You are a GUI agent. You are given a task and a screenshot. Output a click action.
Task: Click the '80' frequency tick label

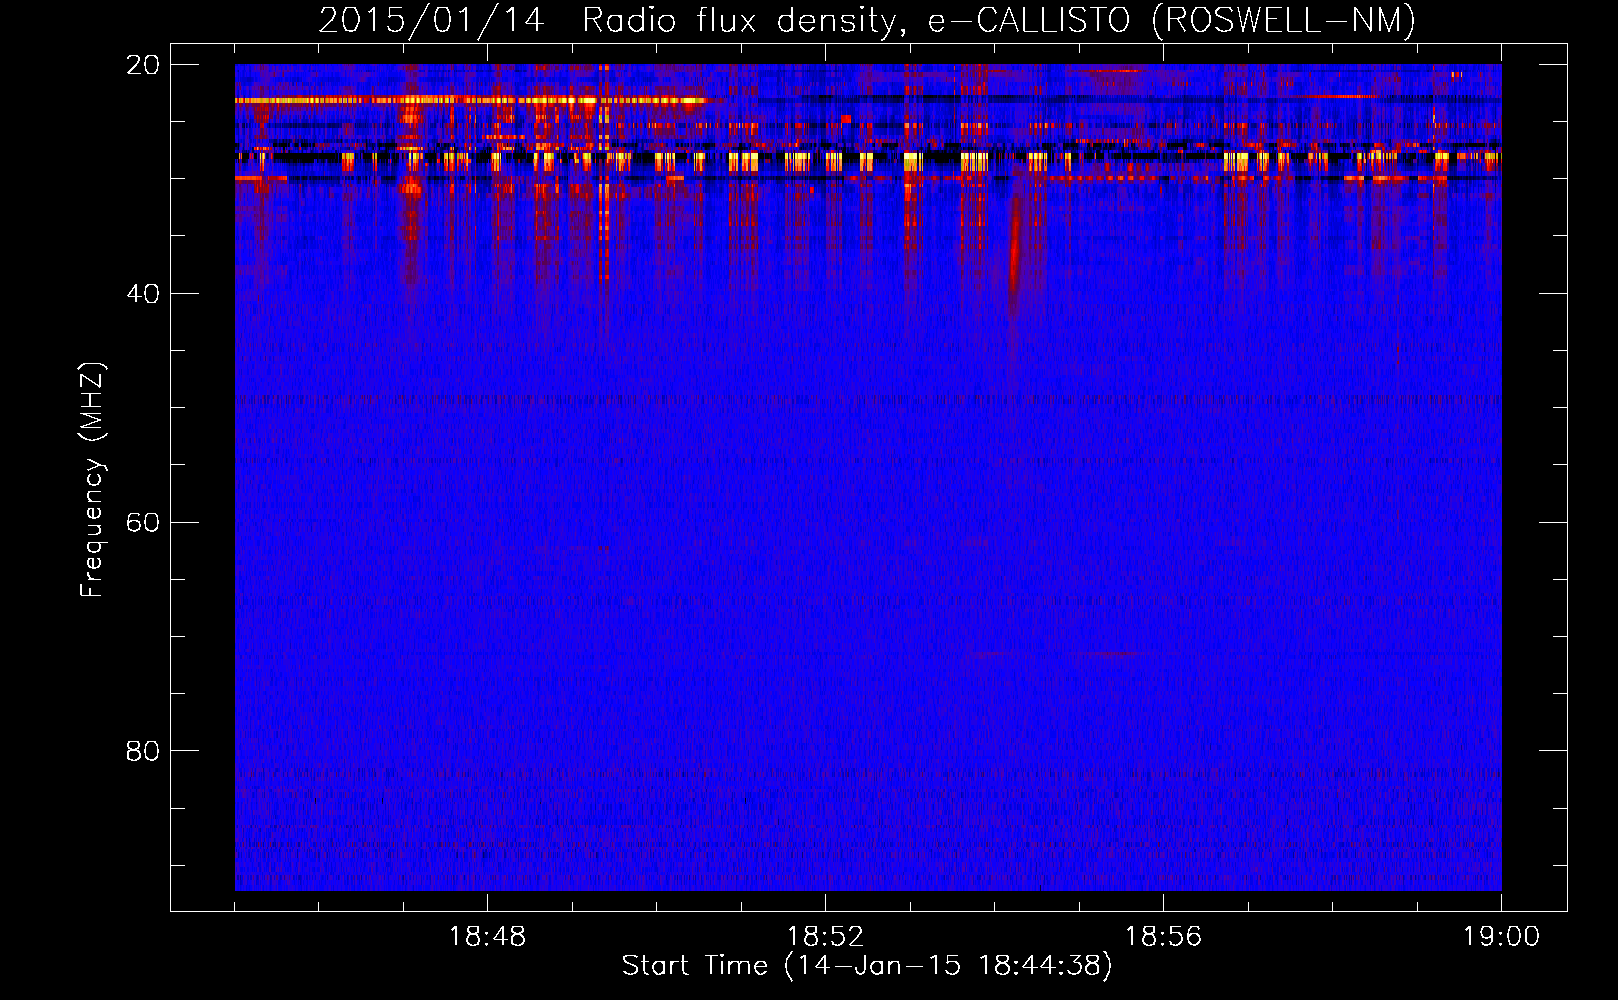click(143, 751)
